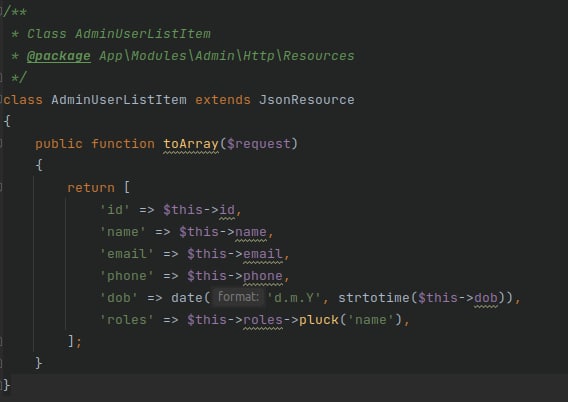Click the roles property before ->pluck
568x402 pixels.
pos(263,320)
